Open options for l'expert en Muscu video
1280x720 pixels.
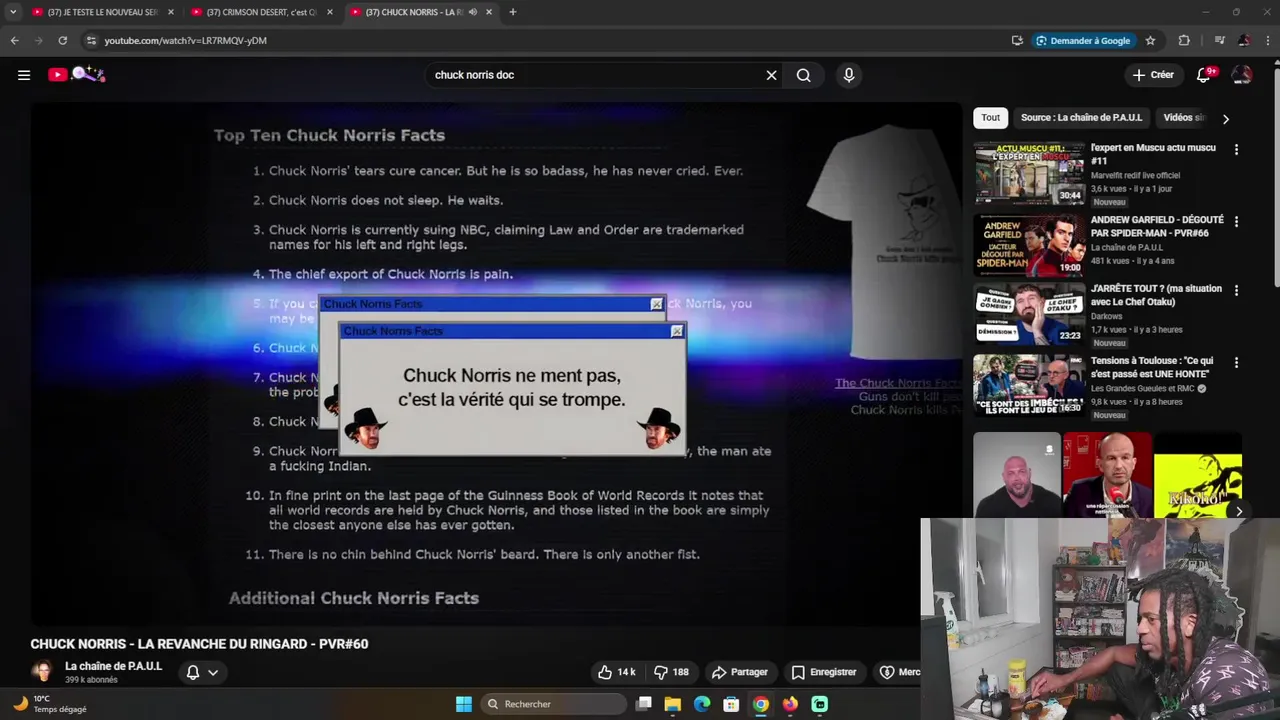tap(1236, 149)
